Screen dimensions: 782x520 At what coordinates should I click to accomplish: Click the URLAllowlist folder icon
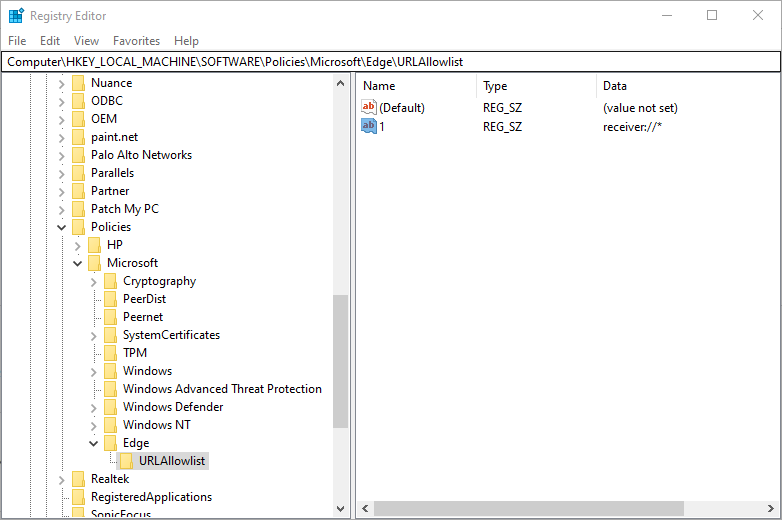pyautogui.click(x=126, y=461)
